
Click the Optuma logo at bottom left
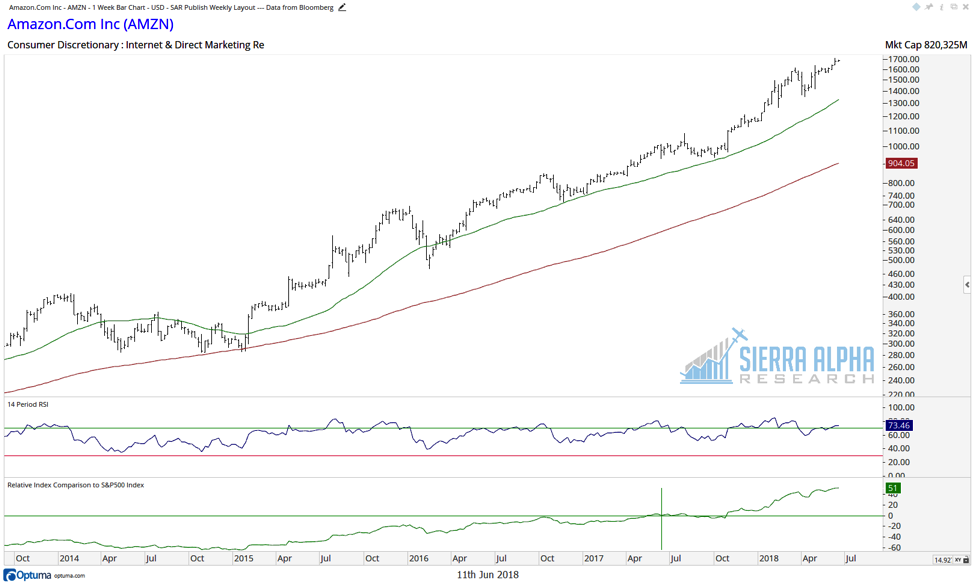click(x=27, y=575)
